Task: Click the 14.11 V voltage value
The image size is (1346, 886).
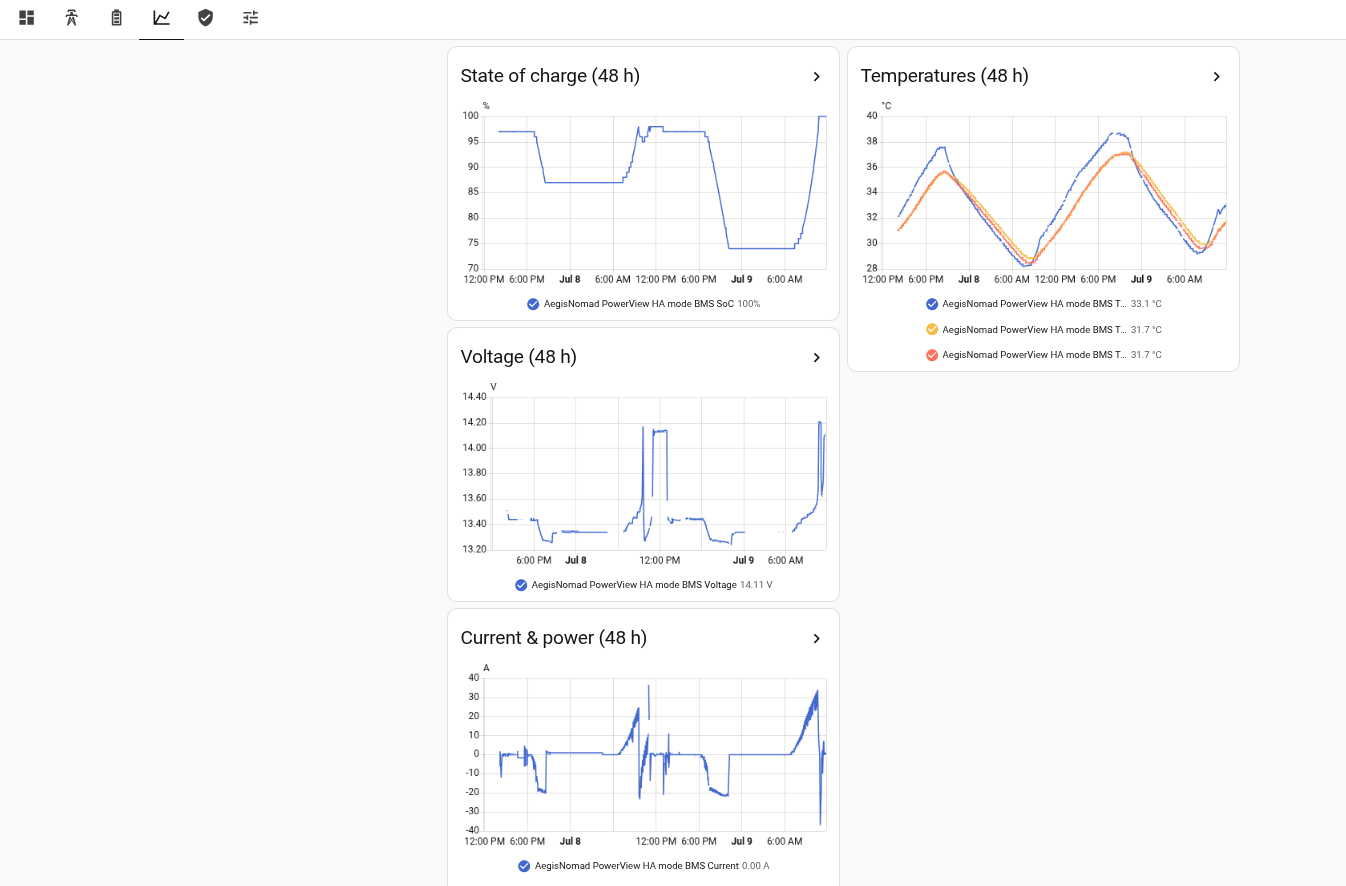Action: tap(756, 585)
